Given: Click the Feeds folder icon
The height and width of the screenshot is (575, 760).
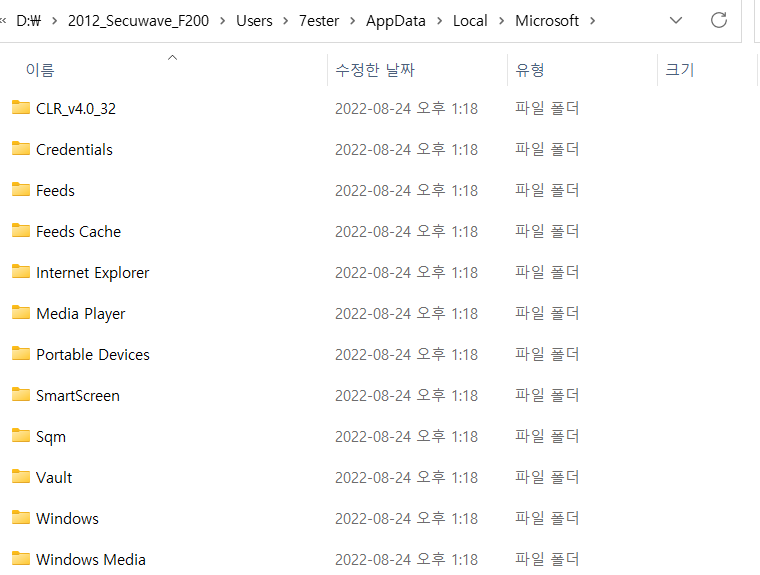Looking at the screenshot, I should coord(21,189).
